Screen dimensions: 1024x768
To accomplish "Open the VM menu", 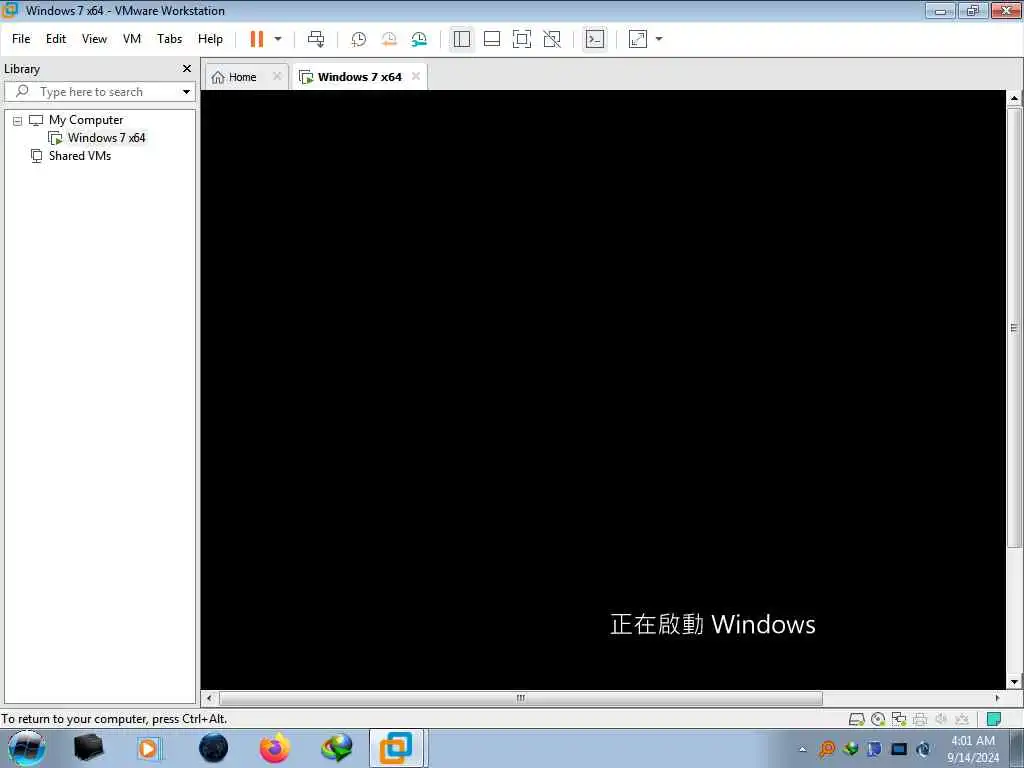I will (x=132, y=39).
